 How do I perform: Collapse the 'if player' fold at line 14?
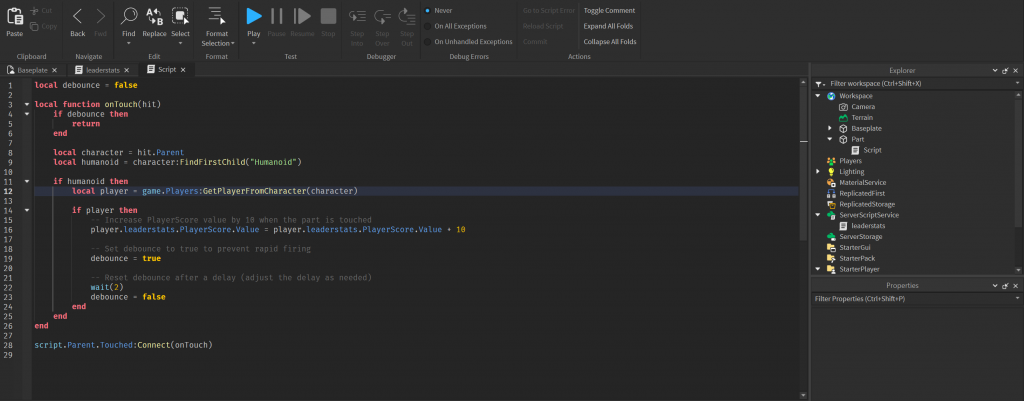[27, 210]
